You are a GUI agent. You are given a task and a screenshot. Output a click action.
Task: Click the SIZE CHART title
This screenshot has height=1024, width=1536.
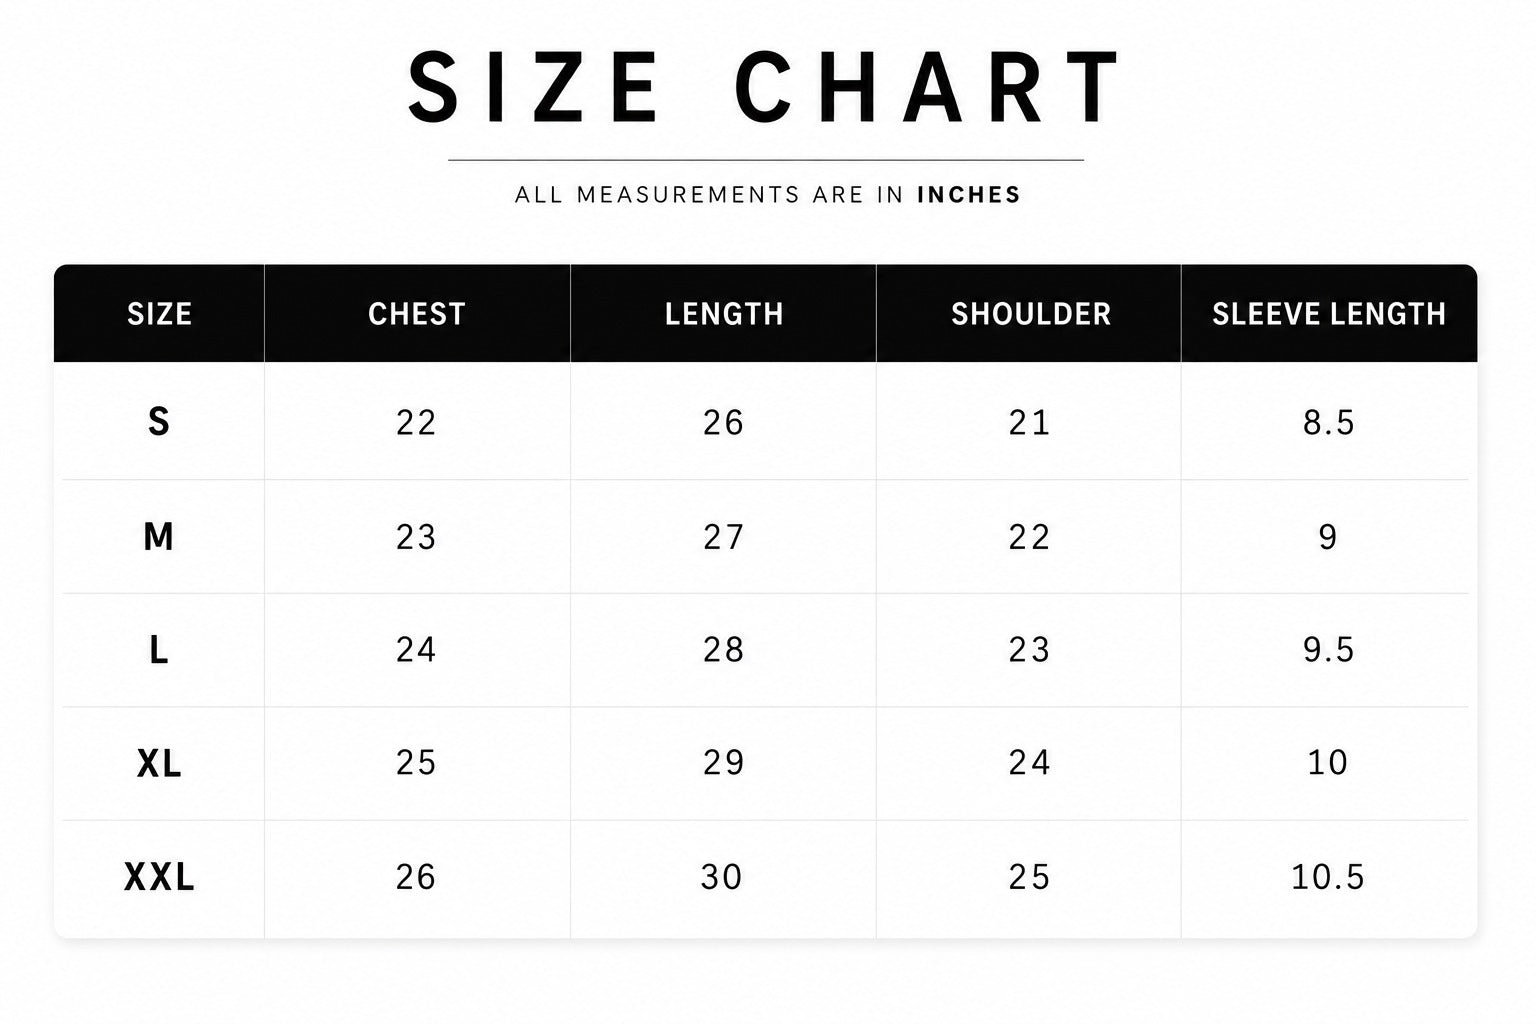[x=766, y=87]
